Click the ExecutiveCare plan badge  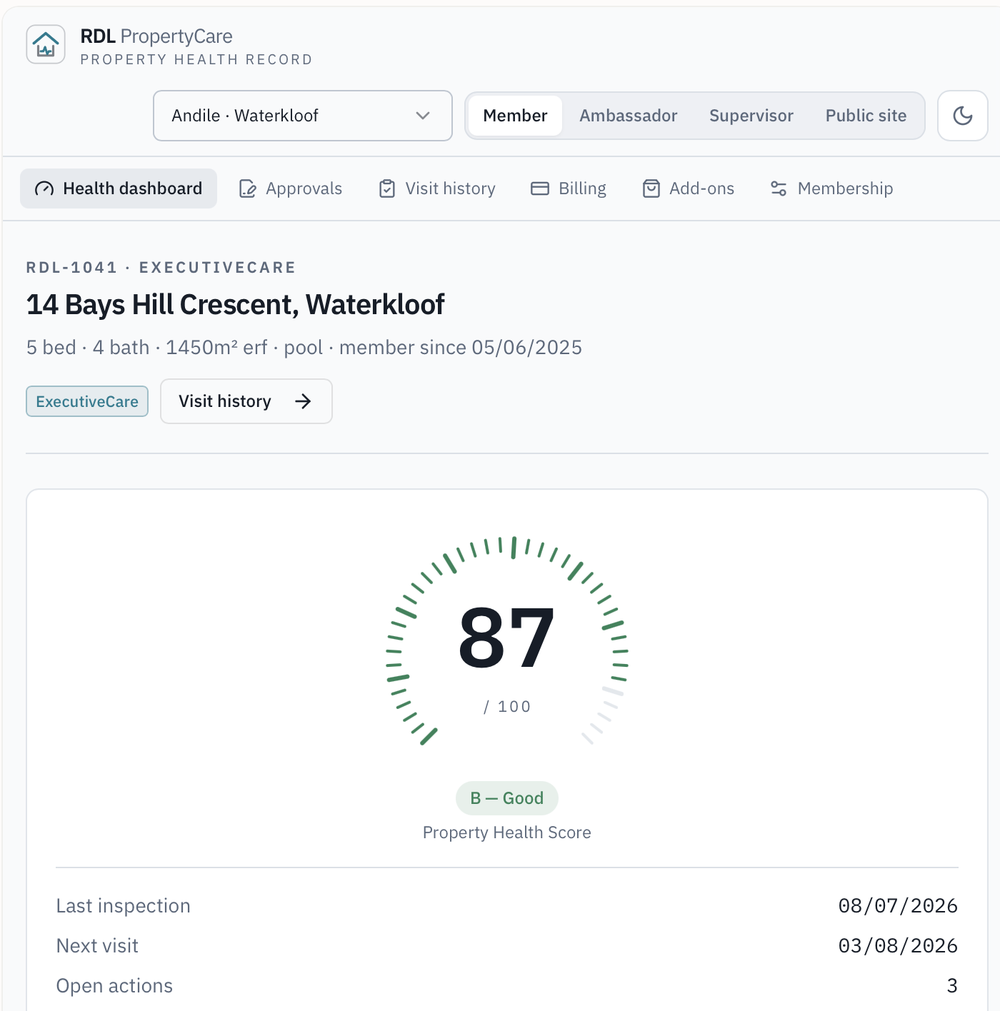pos(87,401)
